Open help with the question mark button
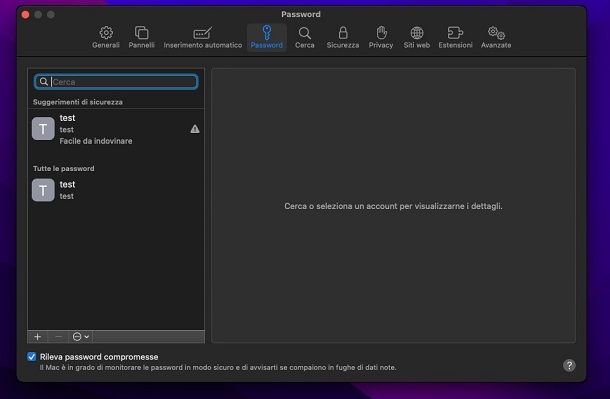The height and width of the screenshot is (399, 610). (569, 366)
